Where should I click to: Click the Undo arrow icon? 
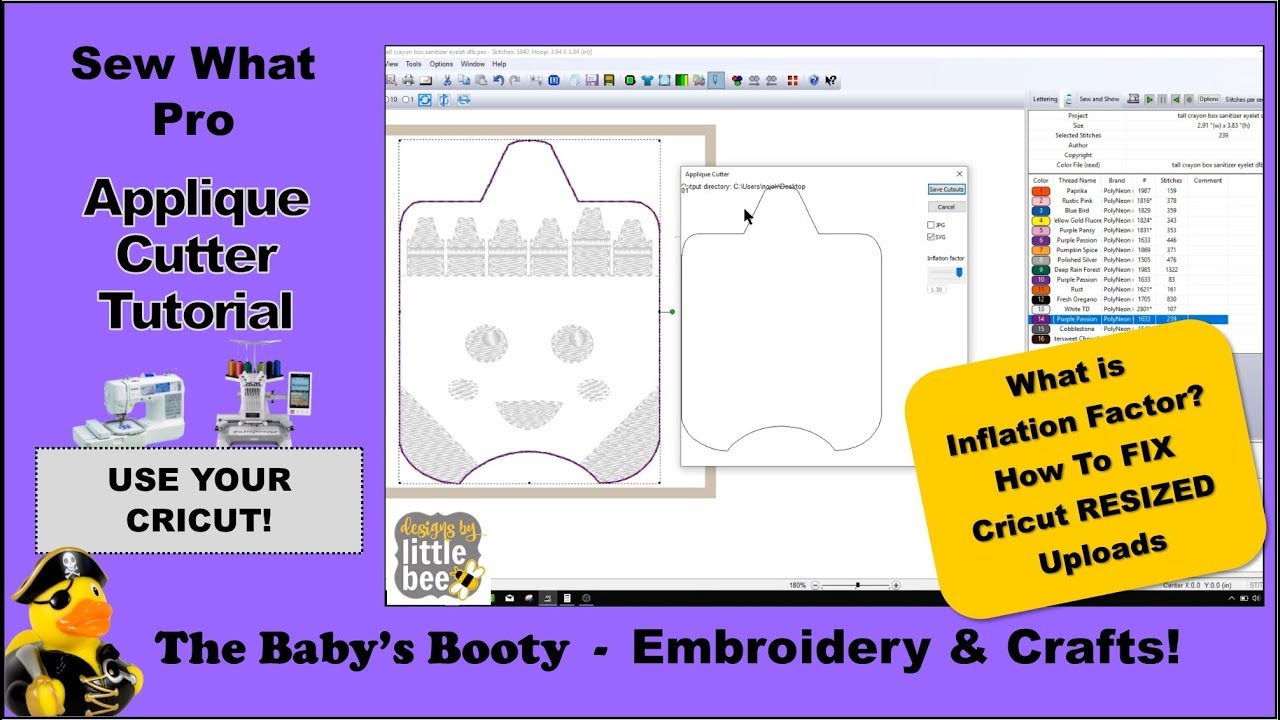pos(498,80)
